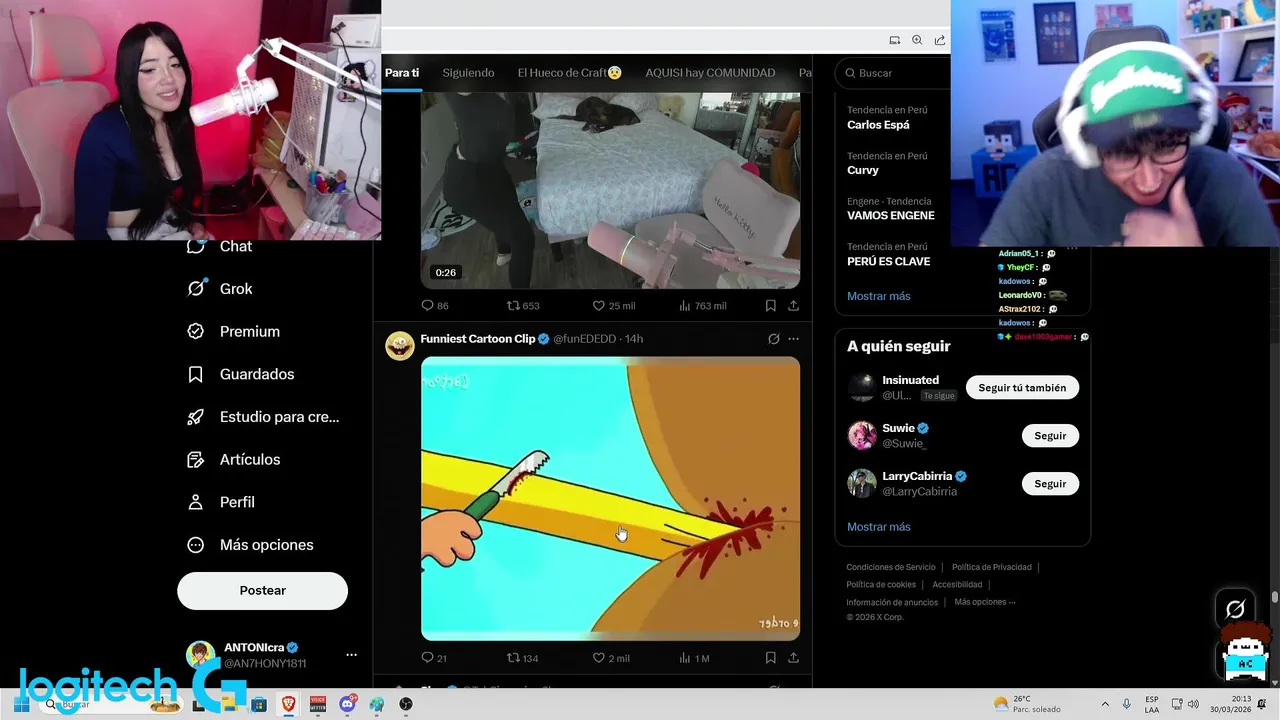The height and width of the screenshot is (720, 1280).
Task: Open OBS Studio from the taskbar
Action: tap(406, 704)
